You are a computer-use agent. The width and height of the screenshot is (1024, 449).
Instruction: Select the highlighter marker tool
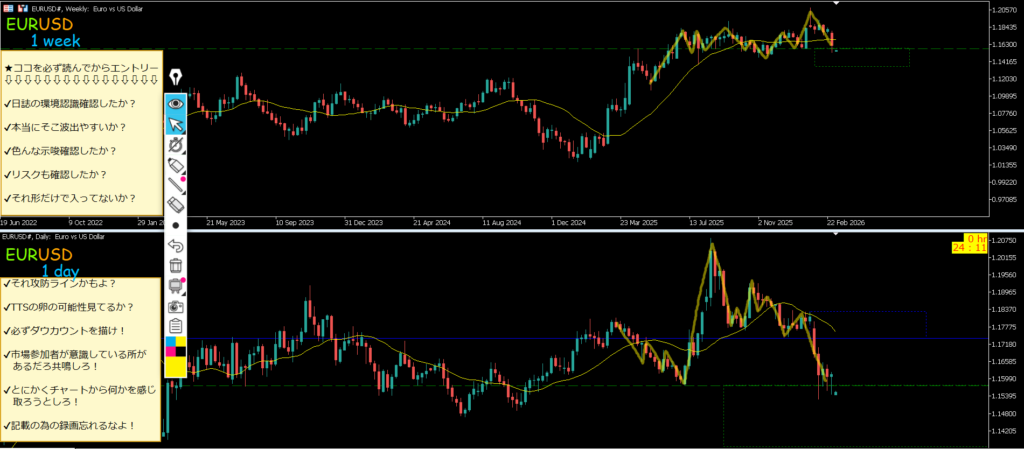tap(176, 164)
